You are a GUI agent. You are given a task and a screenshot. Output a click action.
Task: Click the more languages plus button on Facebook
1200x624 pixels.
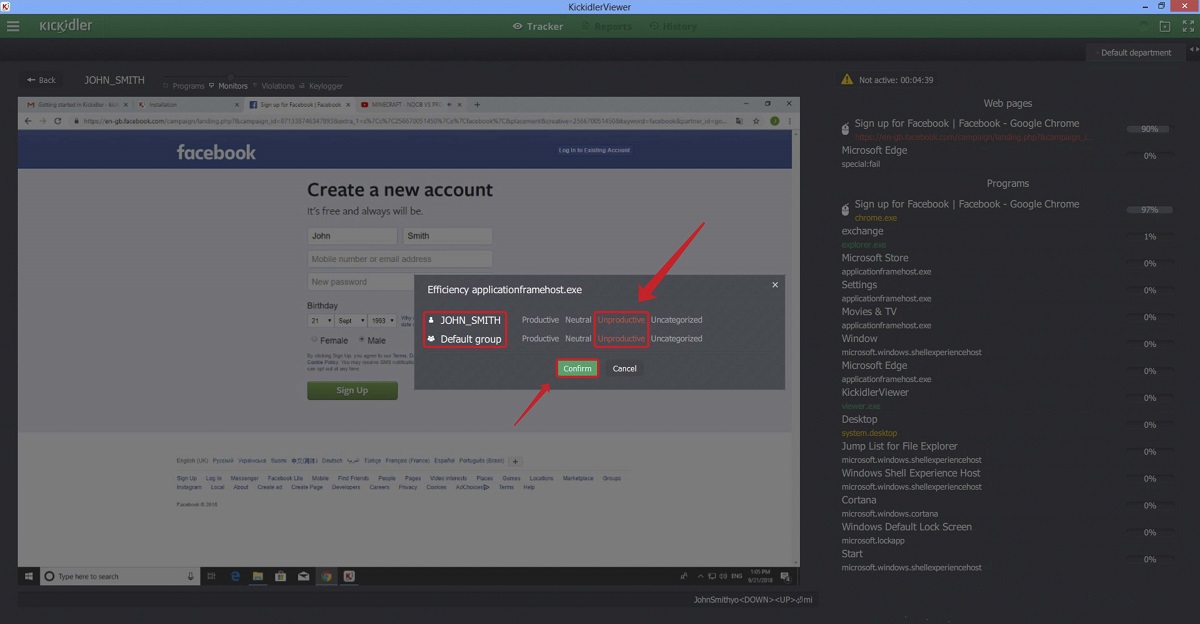click(x=516, y=461)
